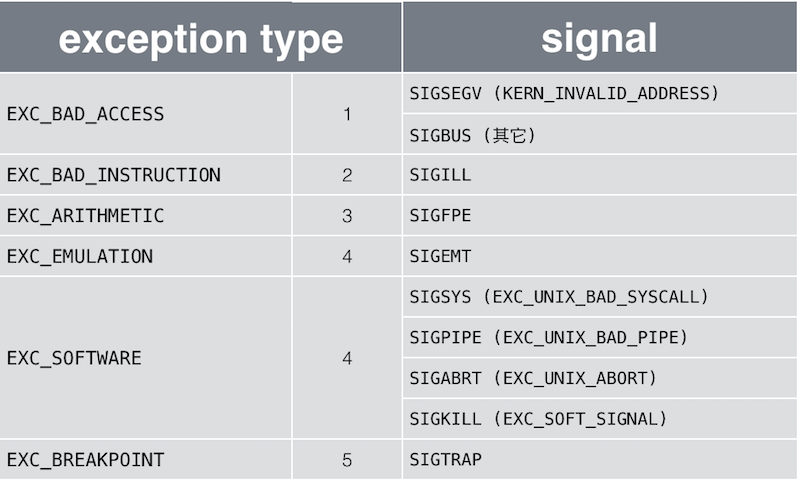Image resolution: width=800 pixels, height=482 pixels.
Task: Select the EXC_BAD_INSTRUCTION cell
Action: coord(114,175)
